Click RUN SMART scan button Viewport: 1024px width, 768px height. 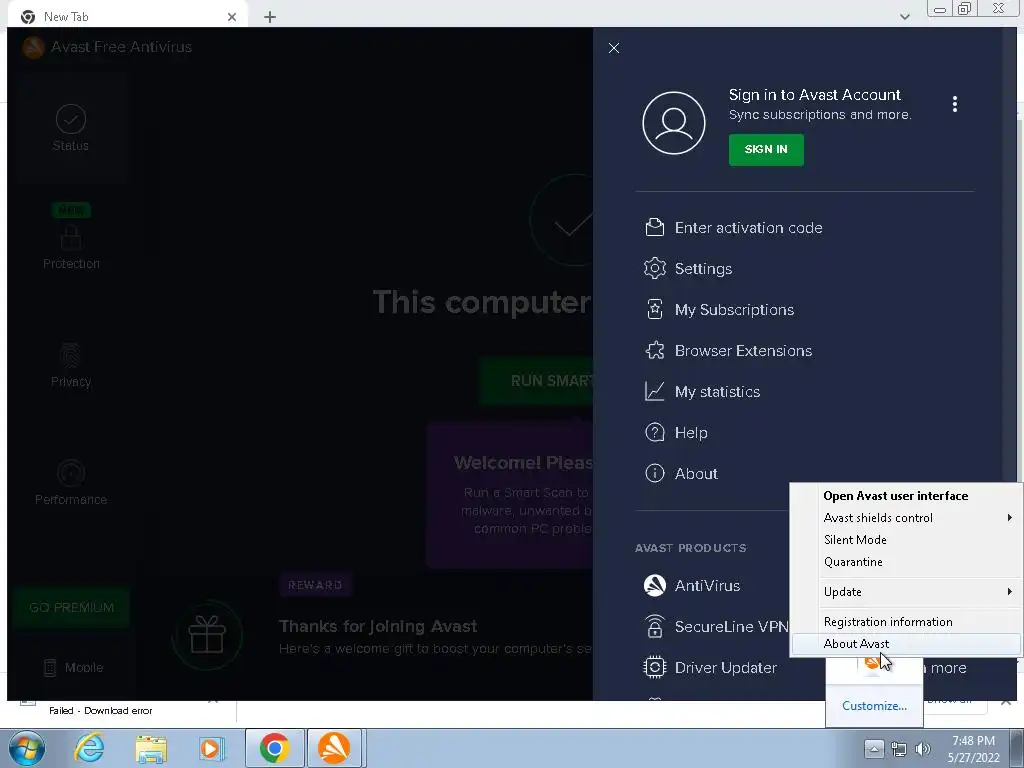(x=537, y=381)
